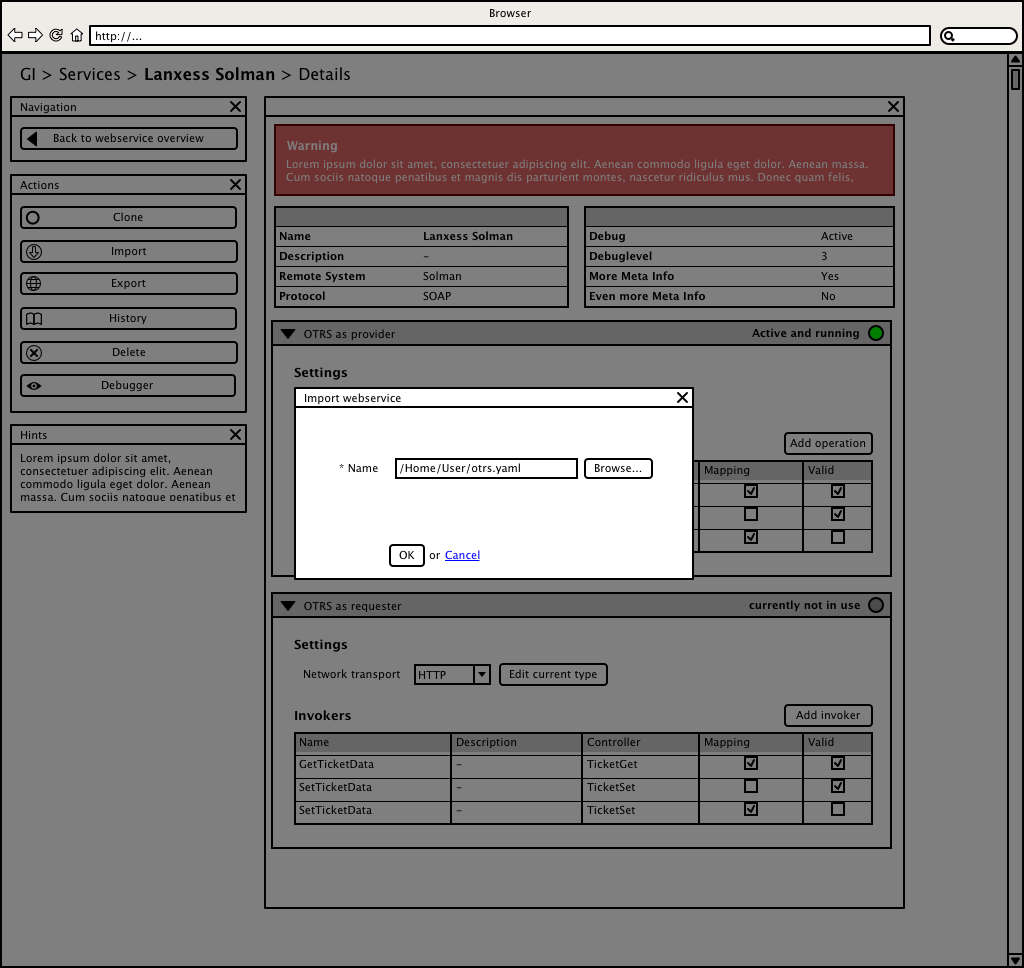Click the file Name input field
Screen dimensions: 1024x968
pyautogui.click(x=486, y=468)
